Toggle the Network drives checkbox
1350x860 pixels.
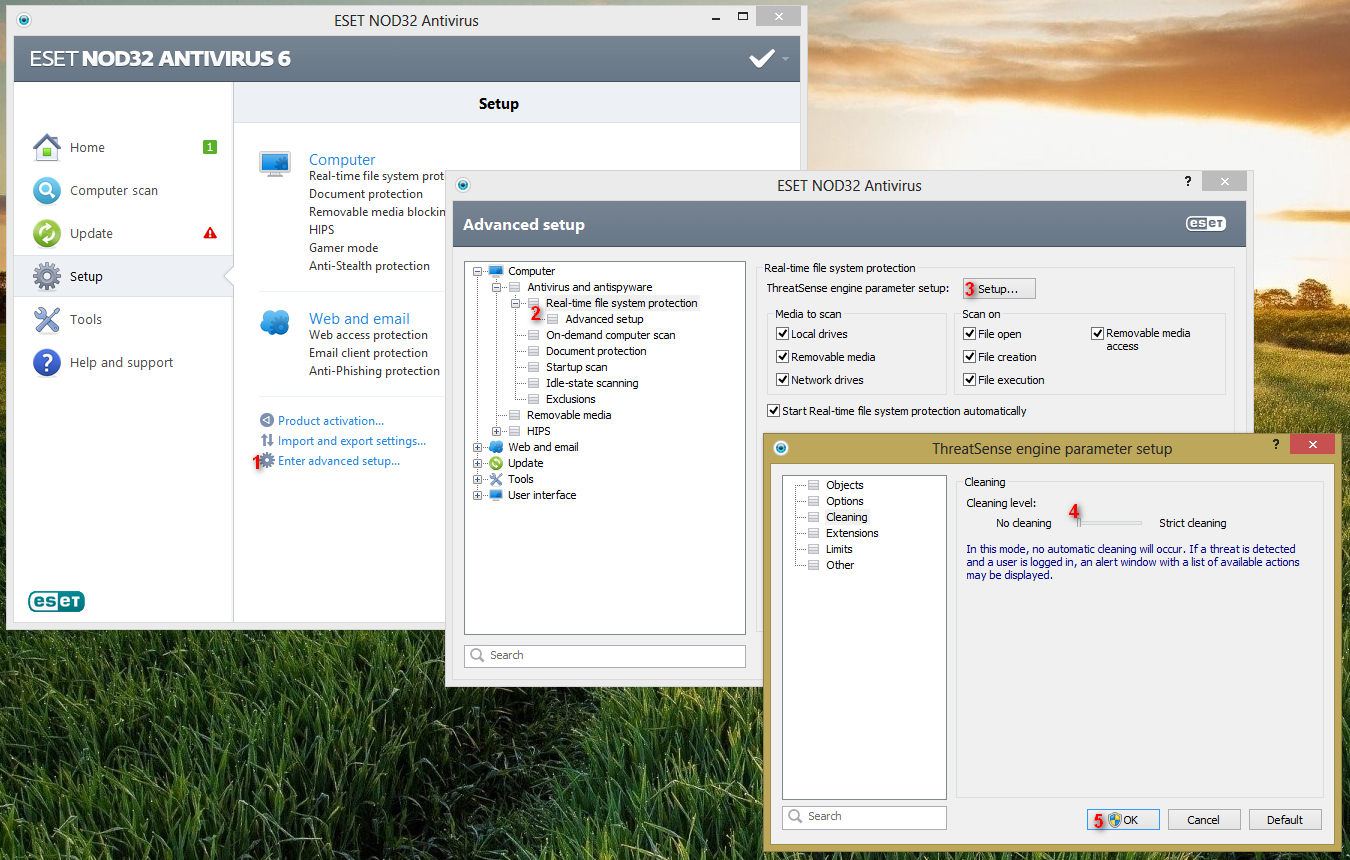[x=783, y=380]
